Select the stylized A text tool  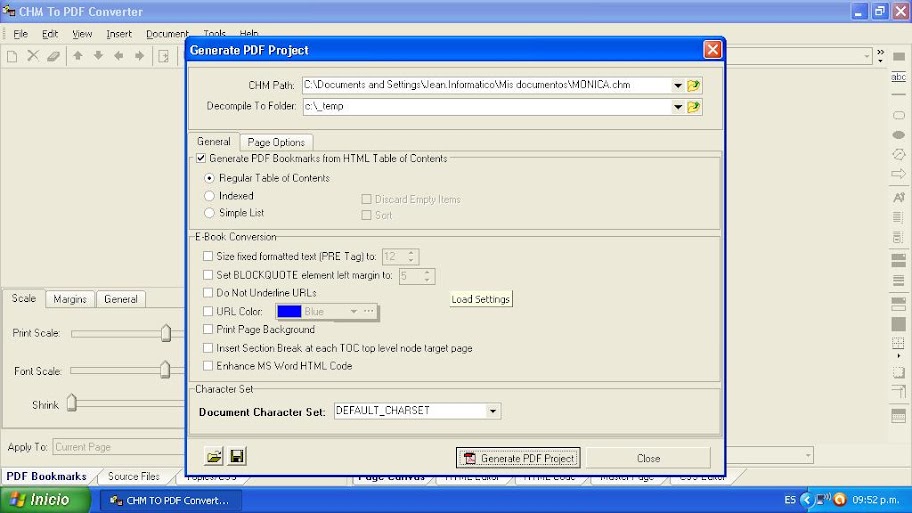click(899, 198)
